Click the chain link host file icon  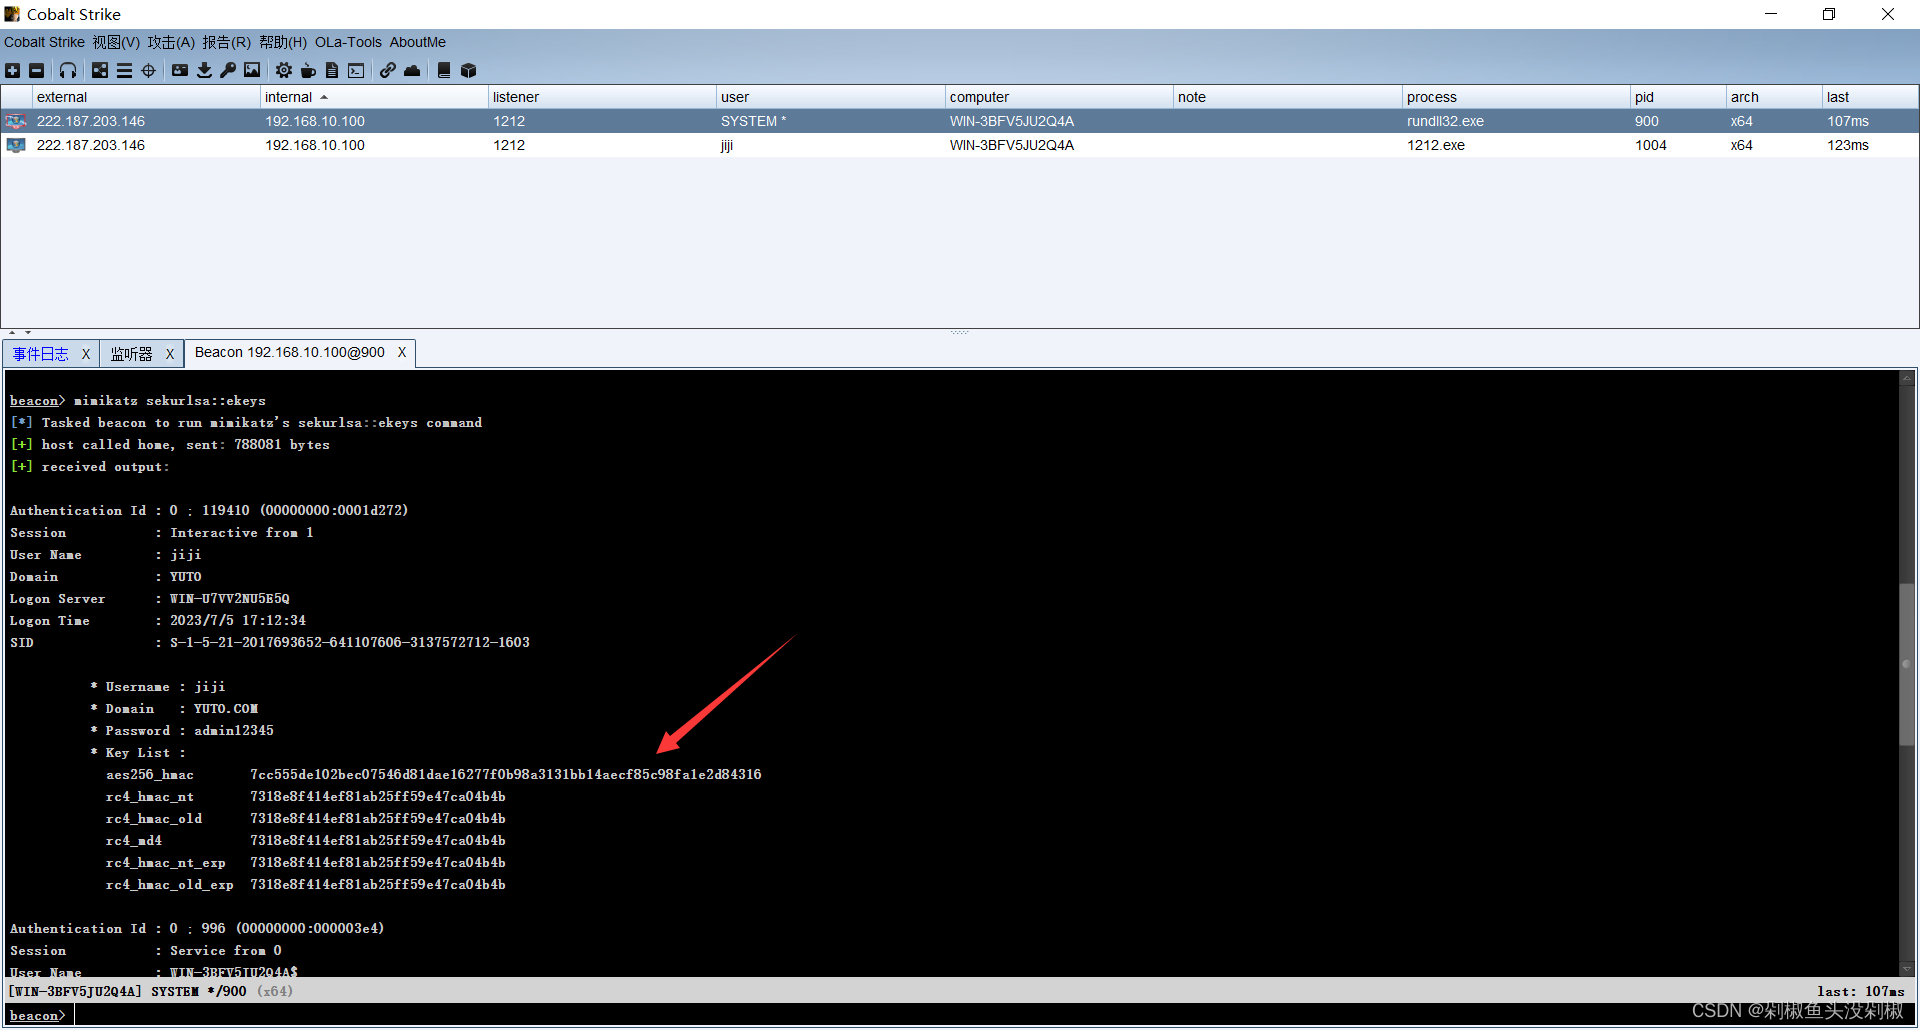388,70
